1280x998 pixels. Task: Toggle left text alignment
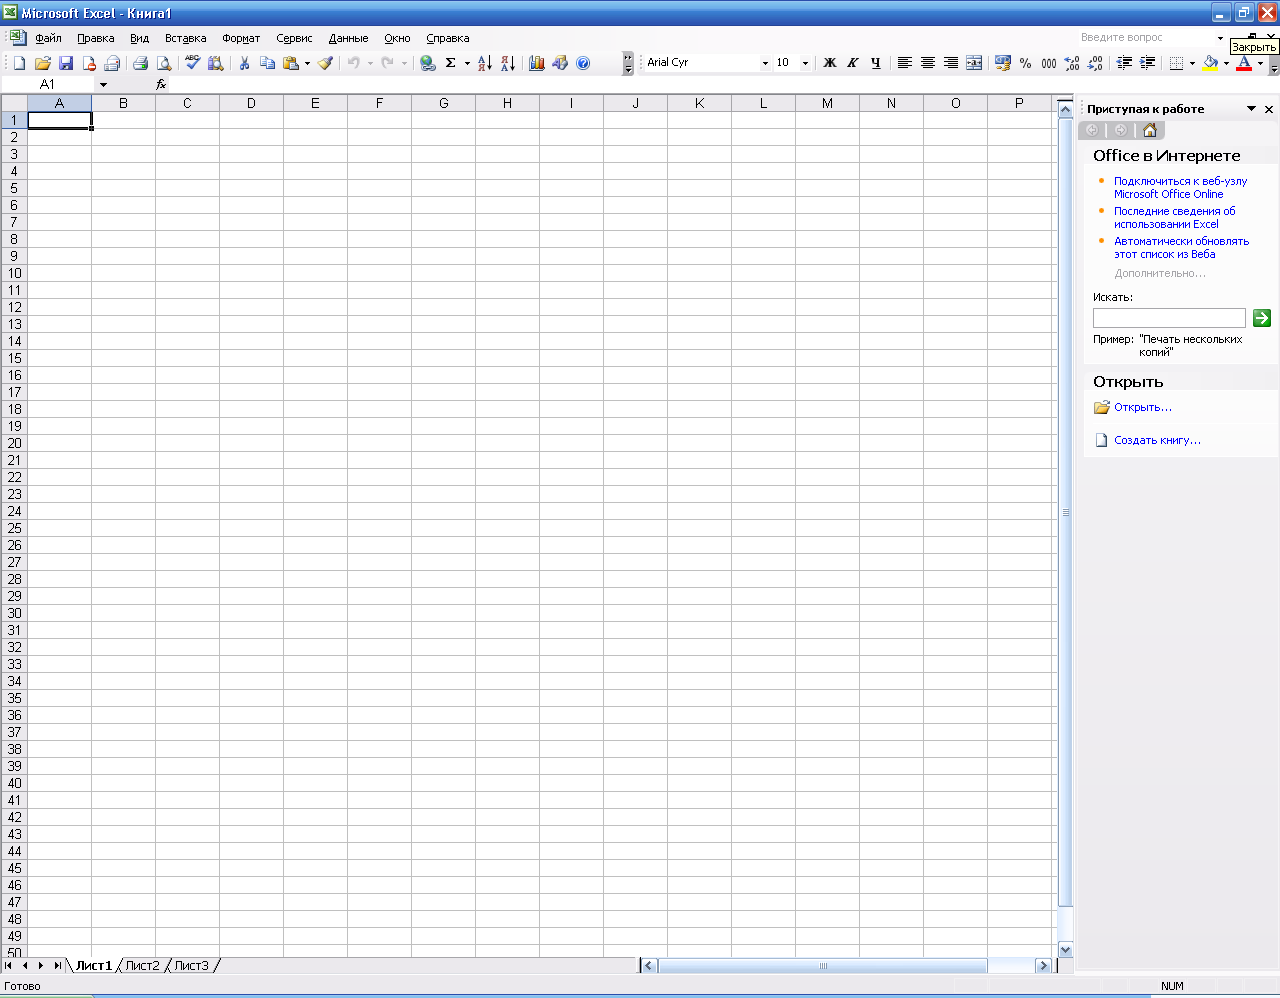(x=904, y=63)
